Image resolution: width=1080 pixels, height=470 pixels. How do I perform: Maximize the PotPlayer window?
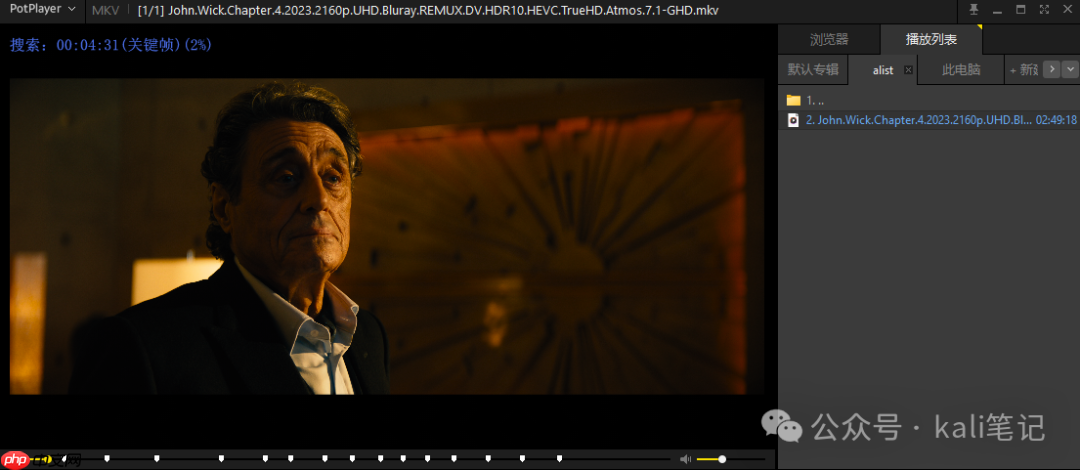tap(1021, 10)
